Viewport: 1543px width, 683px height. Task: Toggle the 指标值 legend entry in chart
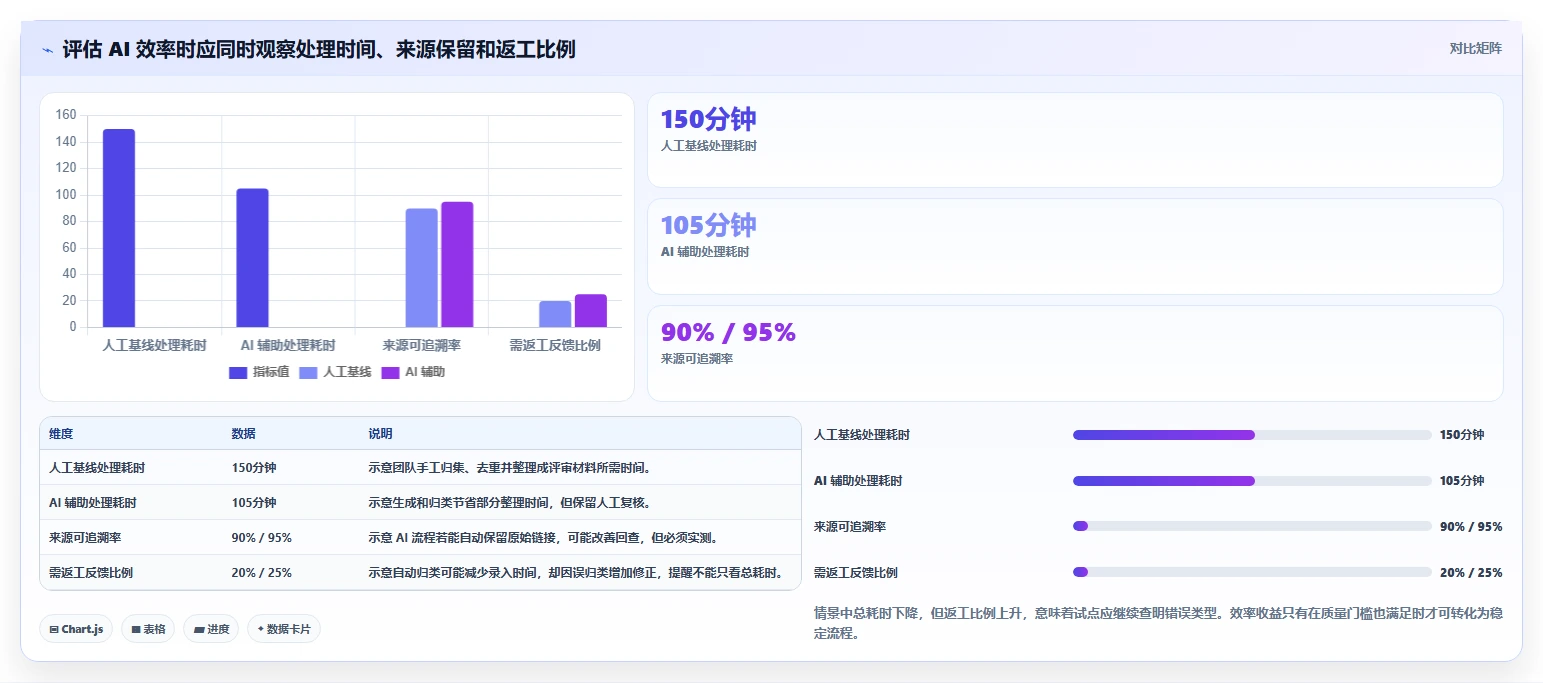click(x=259, y=372)
